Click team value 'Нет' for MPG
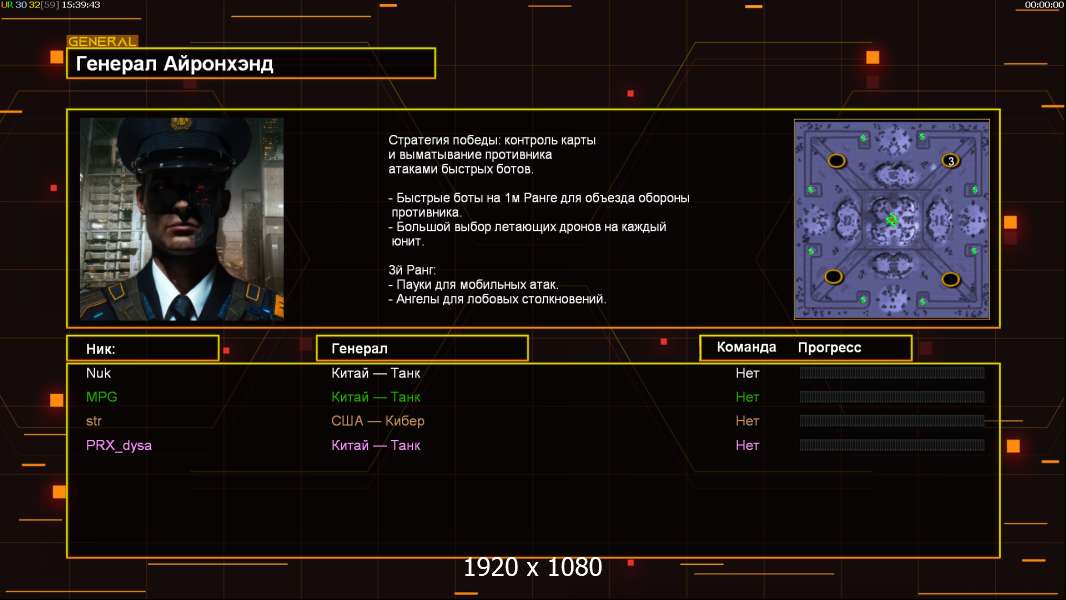Screen dimensions: 1066x600 point(747,397)
